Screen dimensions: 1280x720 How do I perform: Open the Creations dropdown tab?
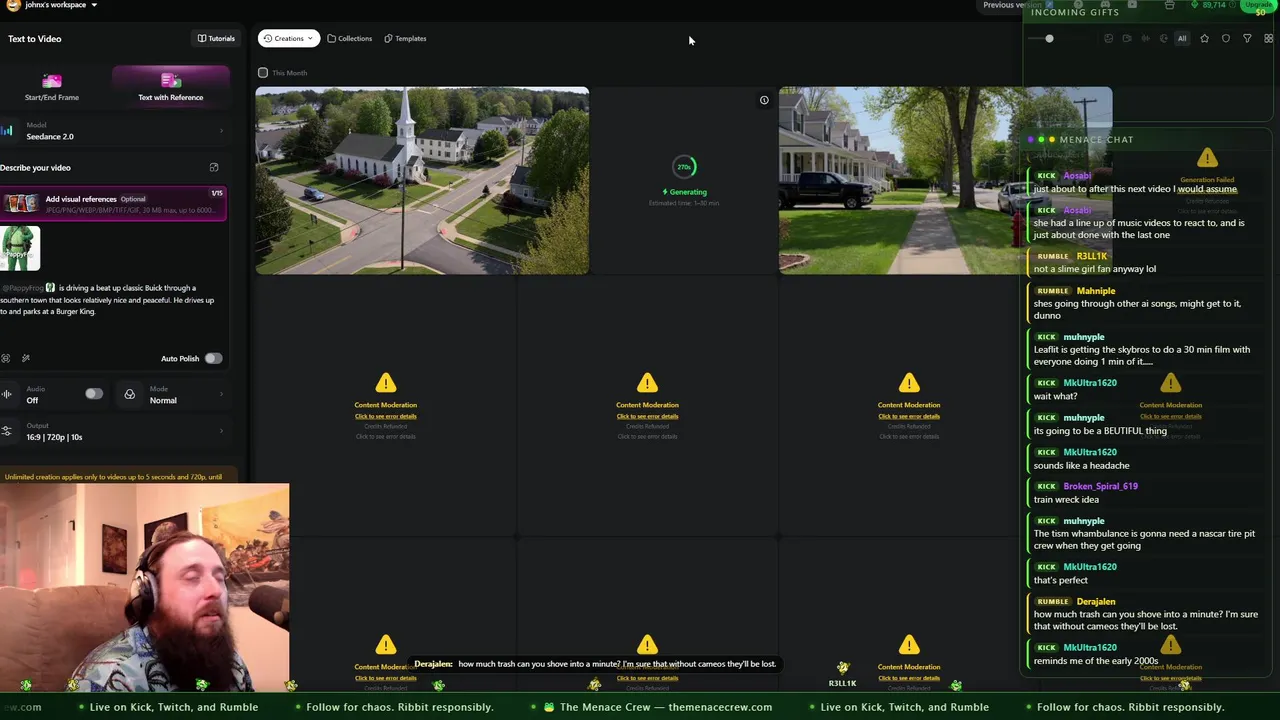coord(289,39)
